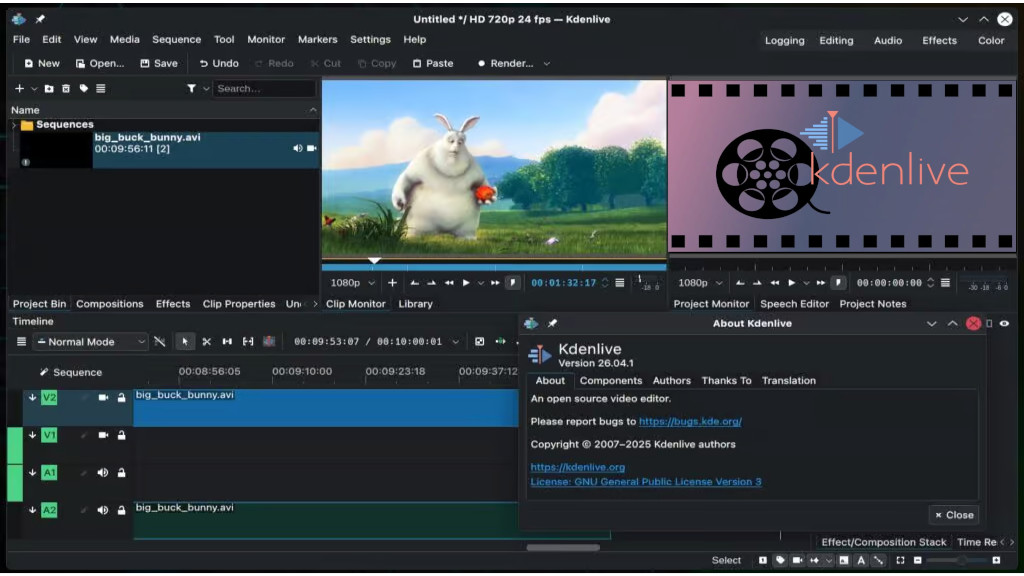Screen dimensions: 1024x576
Task: Click the zoom out minus icon in status bar
Action: [x=918, y=560]
